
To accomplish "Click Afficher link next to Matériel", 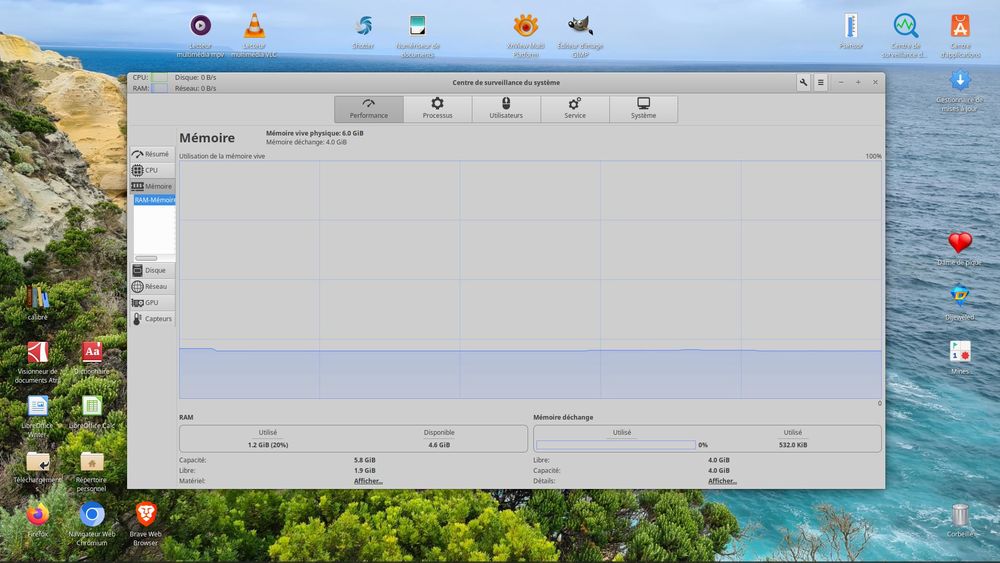I will [x=368, y=481].
